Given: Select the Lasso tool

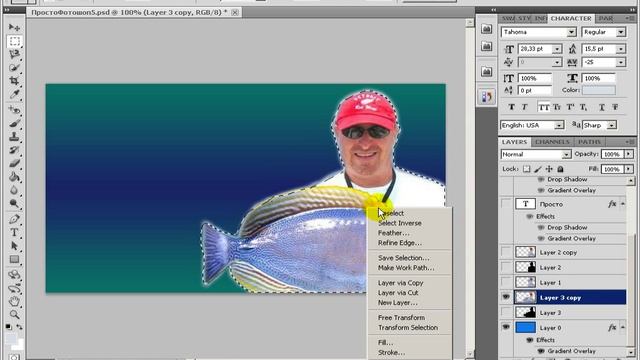Looking at the screenshot, I should [14, 54].
